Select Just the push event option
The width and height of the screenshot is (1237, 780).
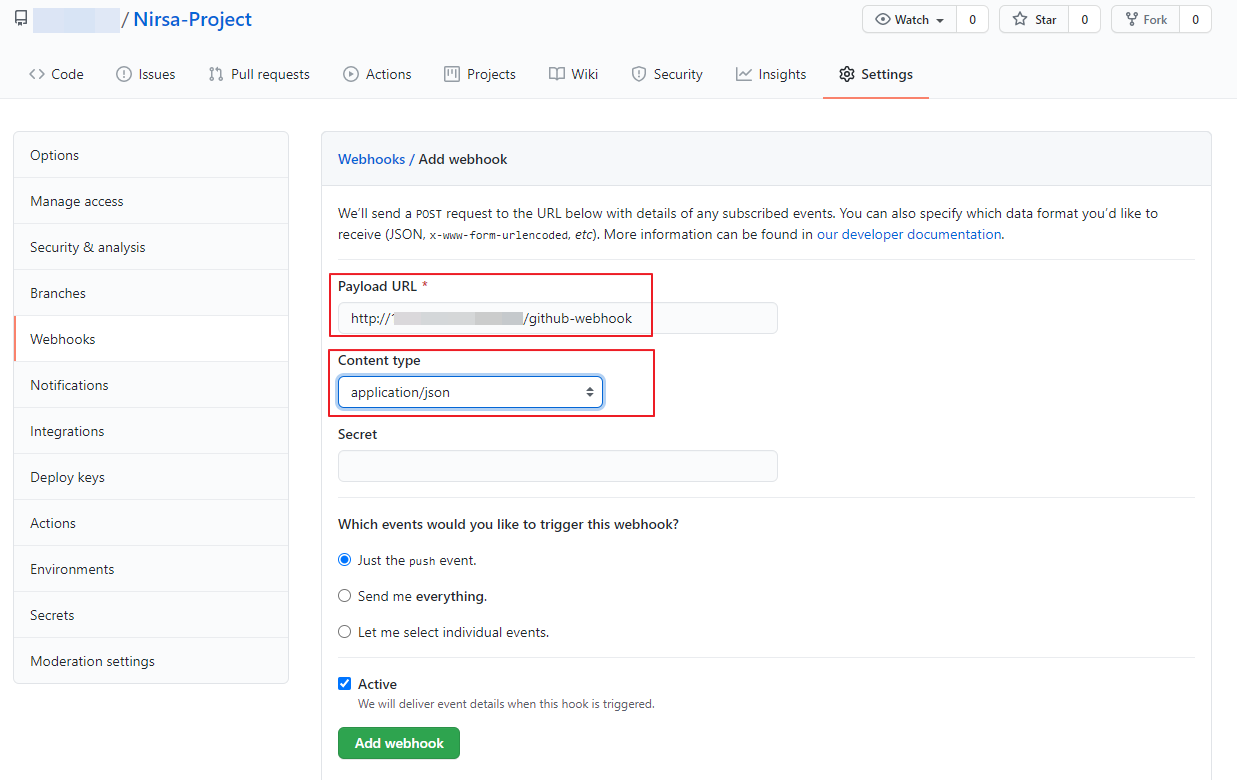345,560
